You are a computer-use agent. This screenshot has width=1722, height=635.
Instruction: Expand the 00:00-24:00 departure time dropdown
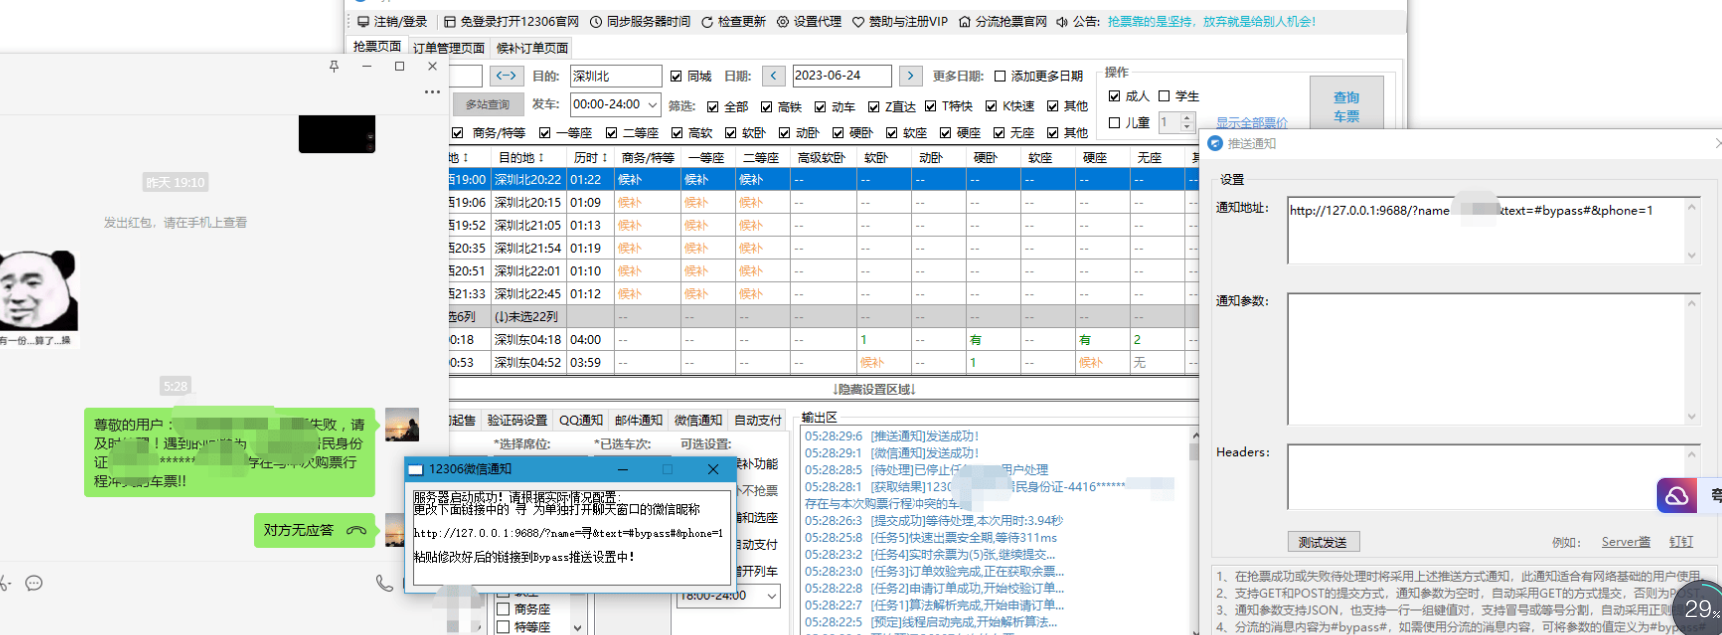(x=652, y=105)
